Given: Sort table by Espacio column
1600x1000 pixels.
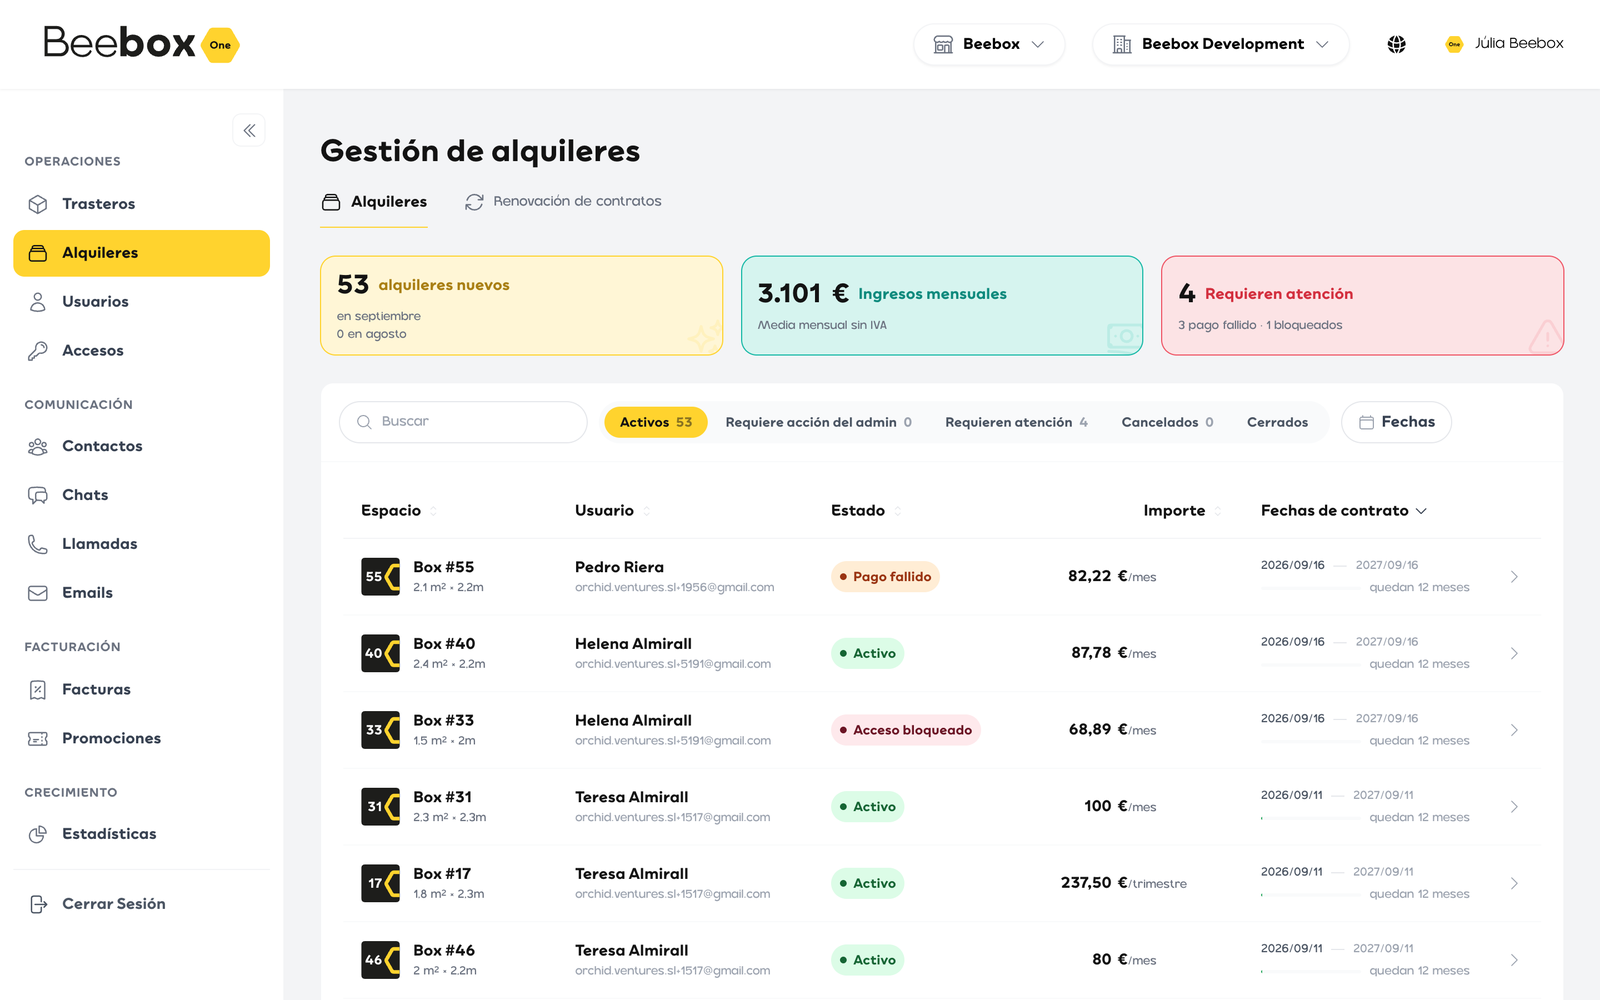Looking at the screenshot, I should pos(399,510).
